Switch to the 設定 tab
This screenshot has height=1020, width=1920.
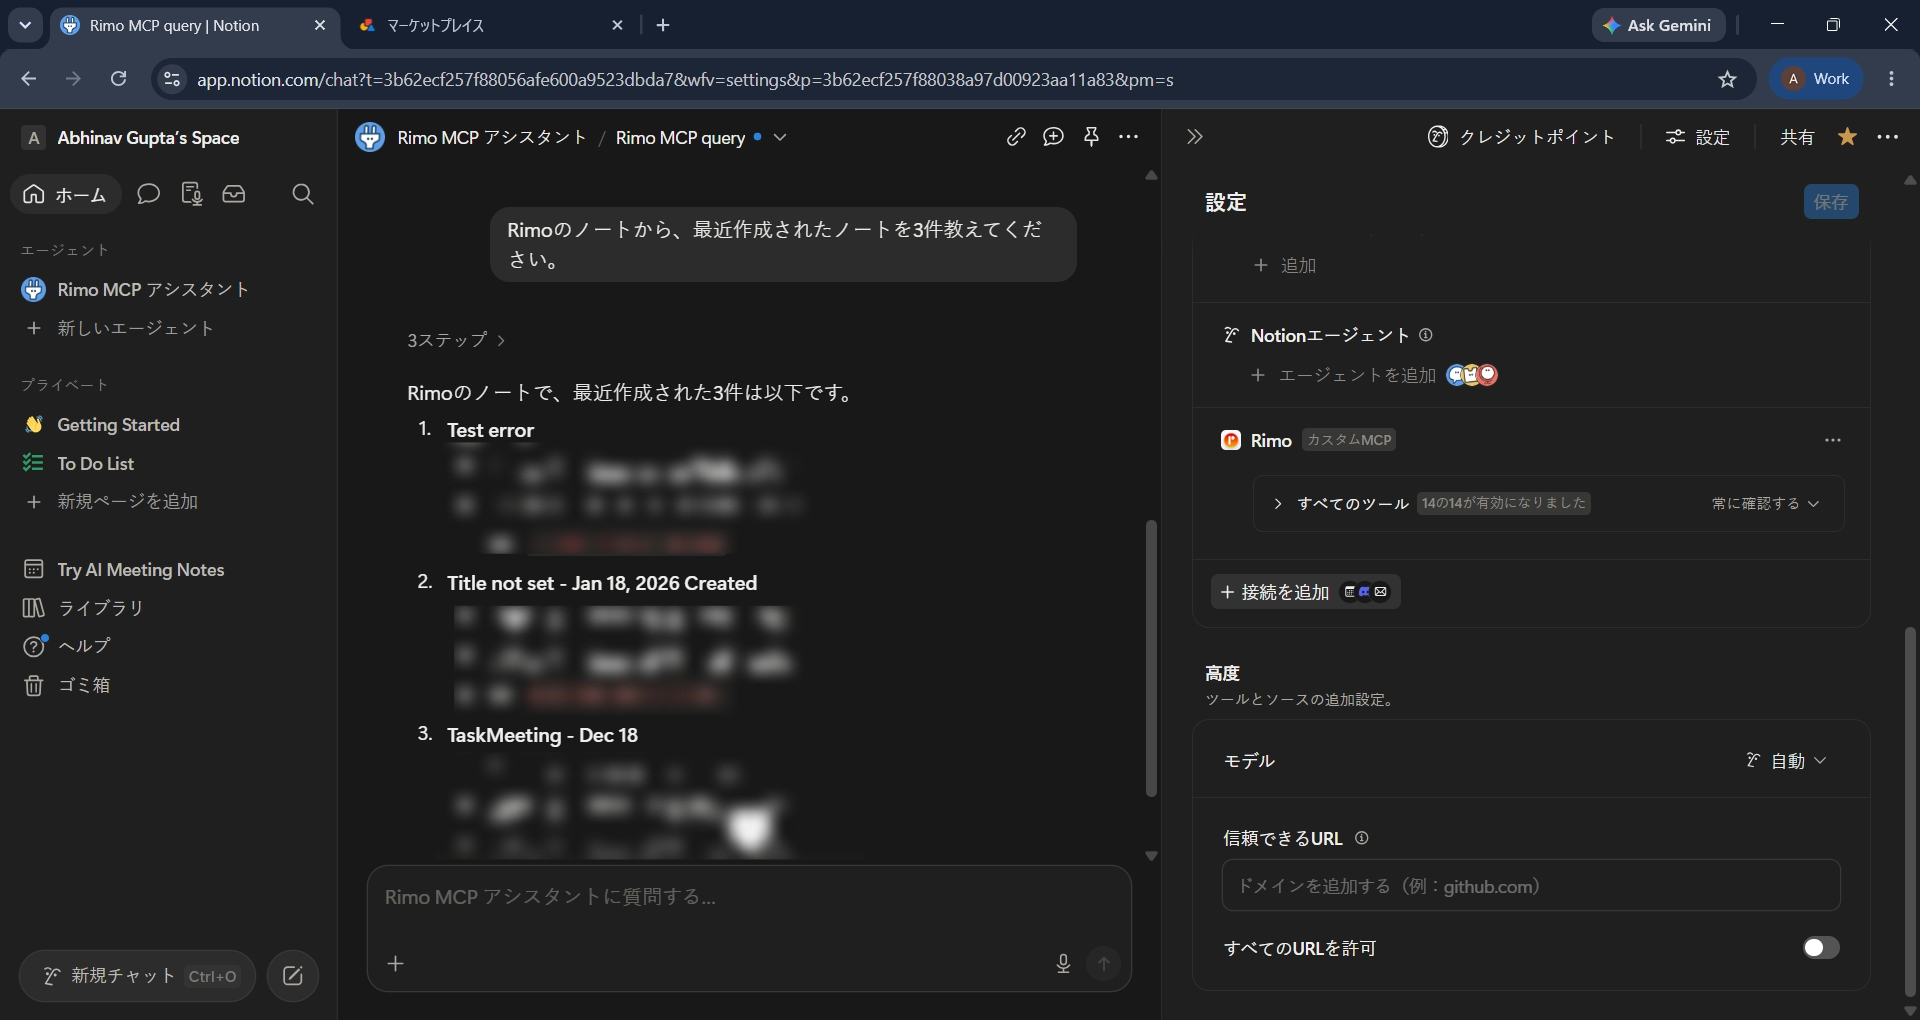point(1698,137)
